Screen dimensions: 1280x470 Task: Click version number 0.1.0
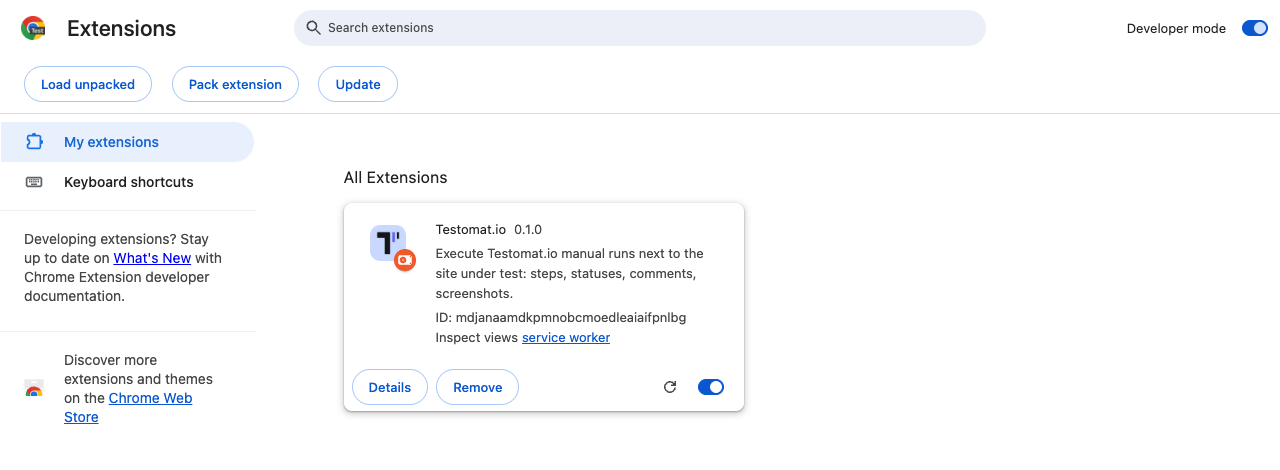tap(528, 229)
